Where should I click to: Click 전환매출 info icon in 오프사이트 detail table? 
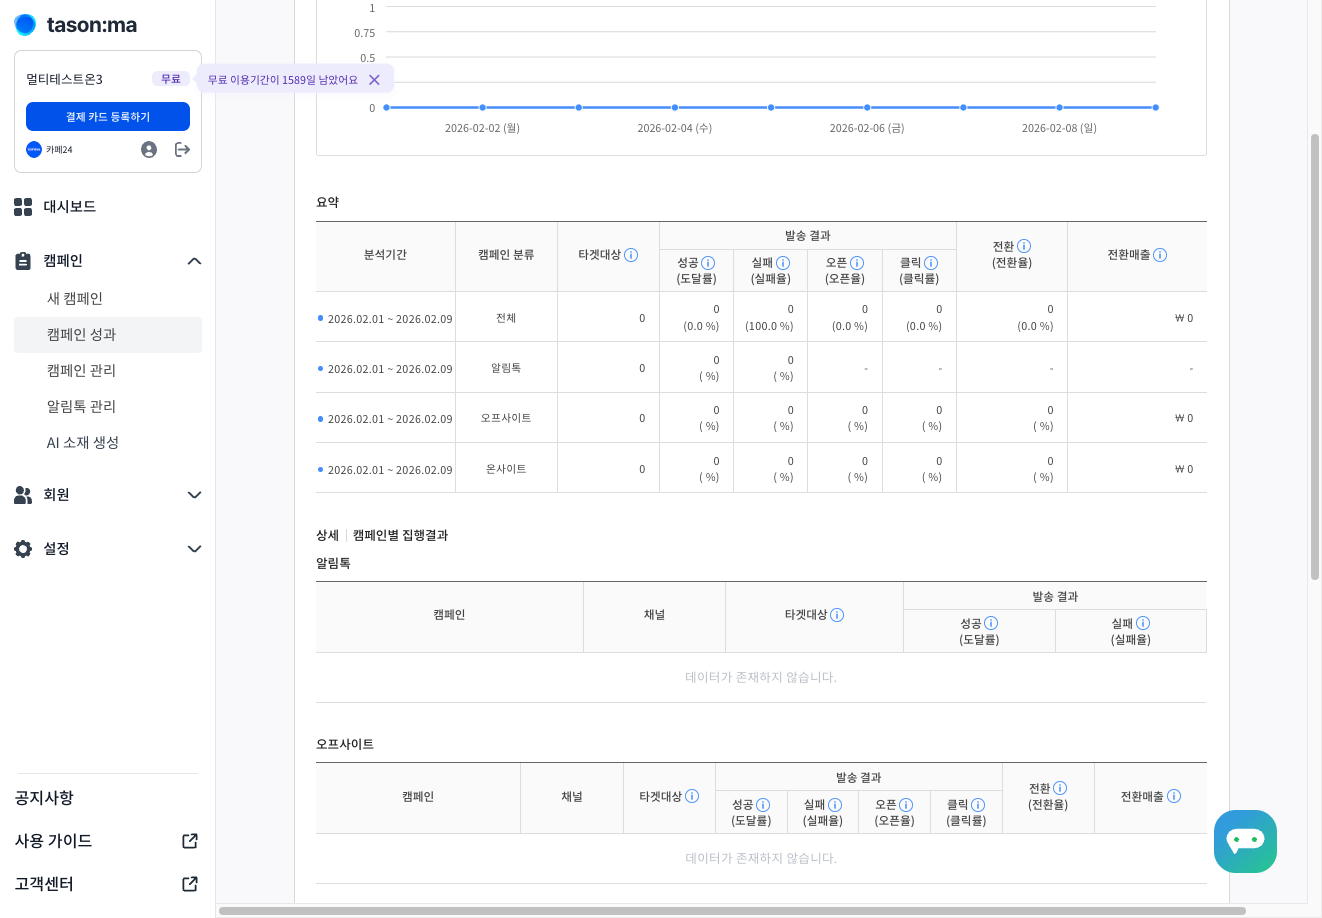point(1174,796)
